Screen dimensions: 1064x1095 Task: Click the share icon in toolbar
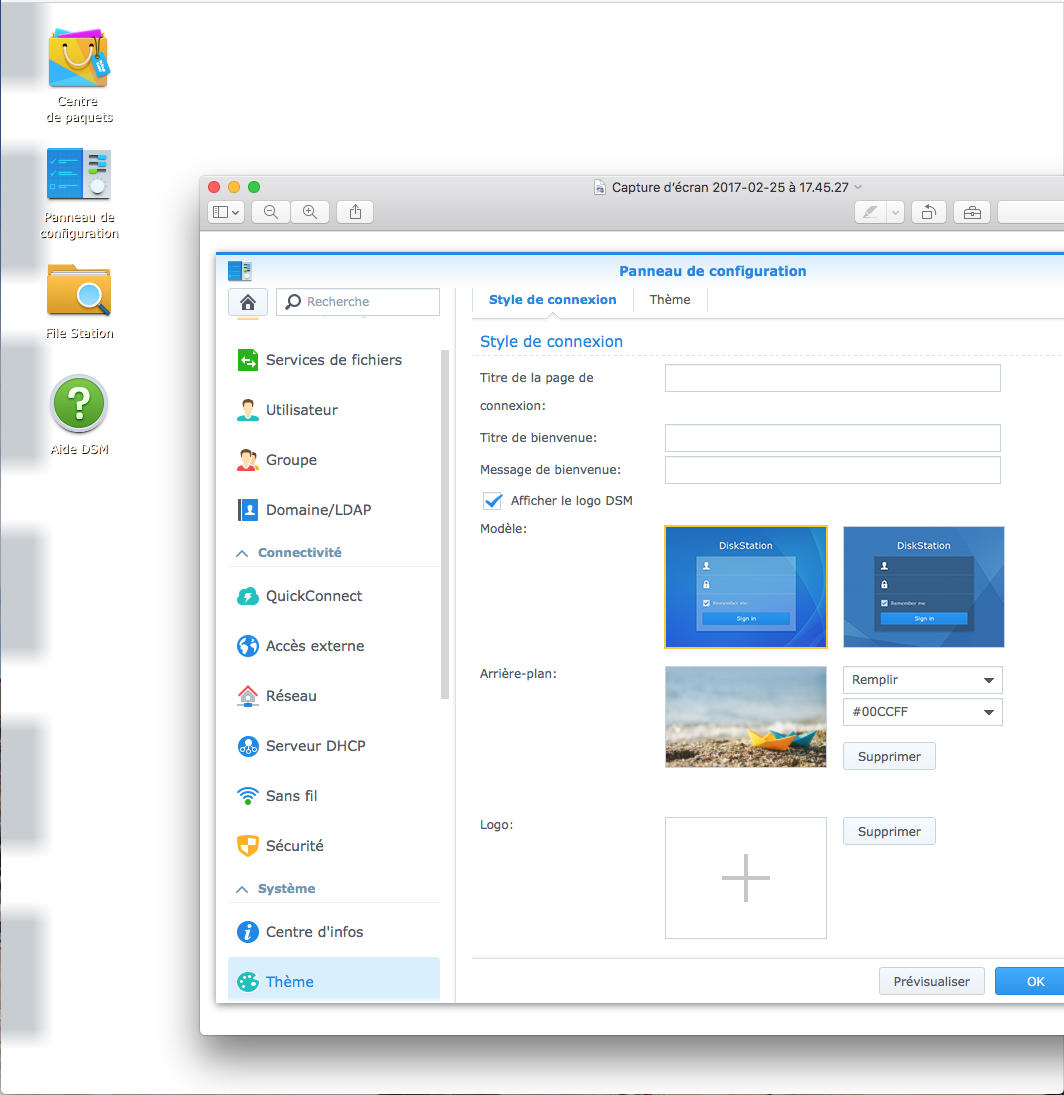355,212
